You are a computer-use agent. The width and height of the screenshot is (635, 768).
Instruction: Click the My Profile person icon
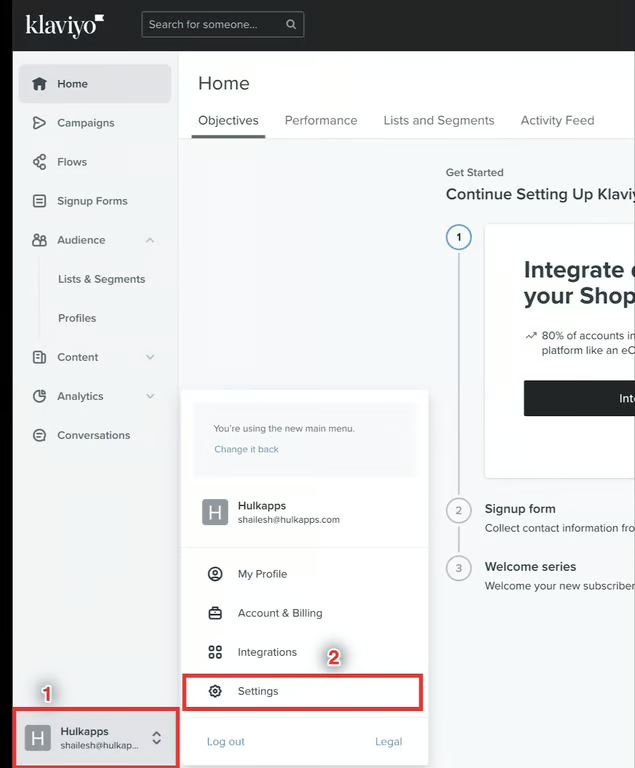[215, 574]
